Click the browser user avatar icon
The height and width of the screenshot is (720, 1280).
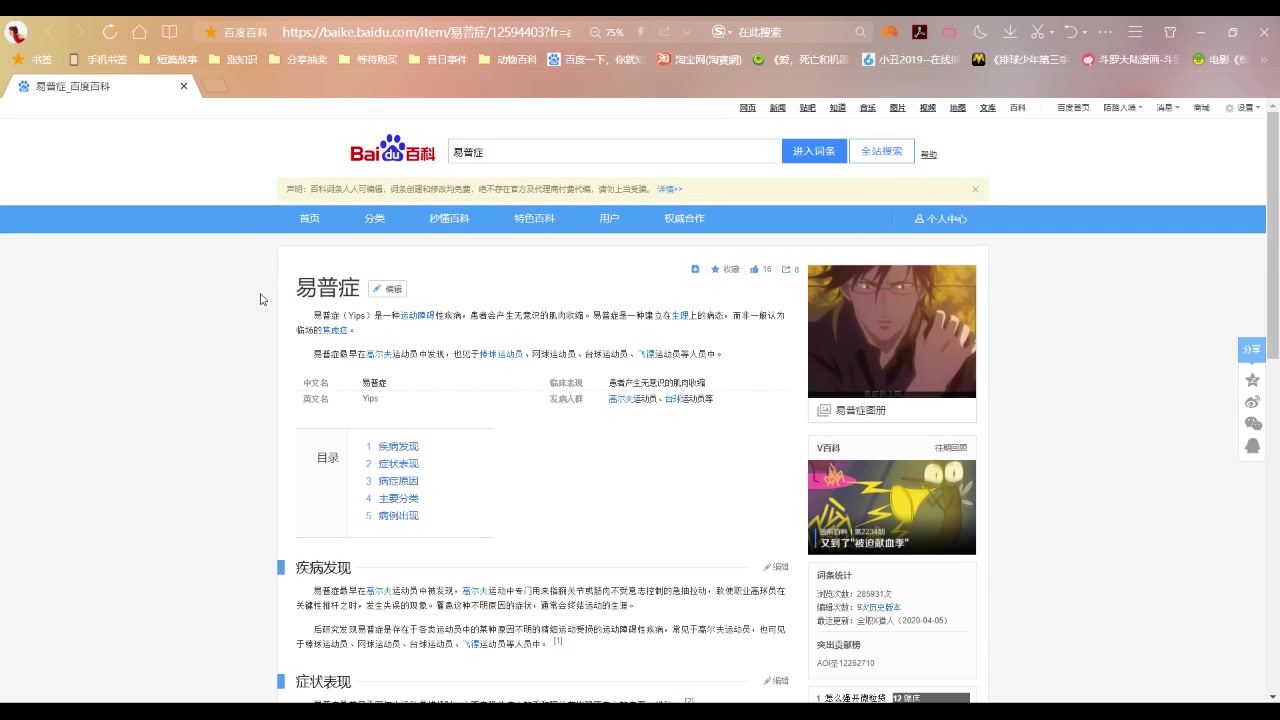pyautogui.click(x=16, y=32)
